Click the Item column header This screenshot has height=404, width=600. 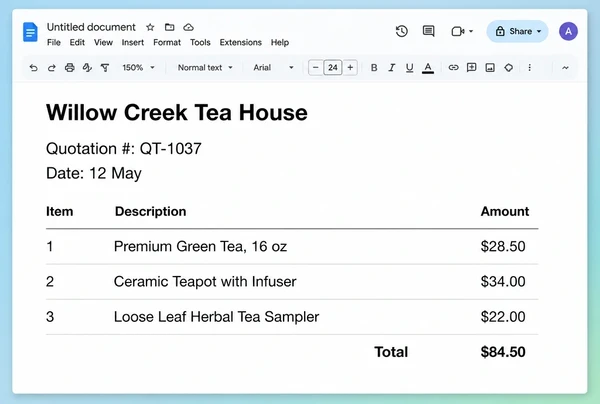[x=59, y=211]
